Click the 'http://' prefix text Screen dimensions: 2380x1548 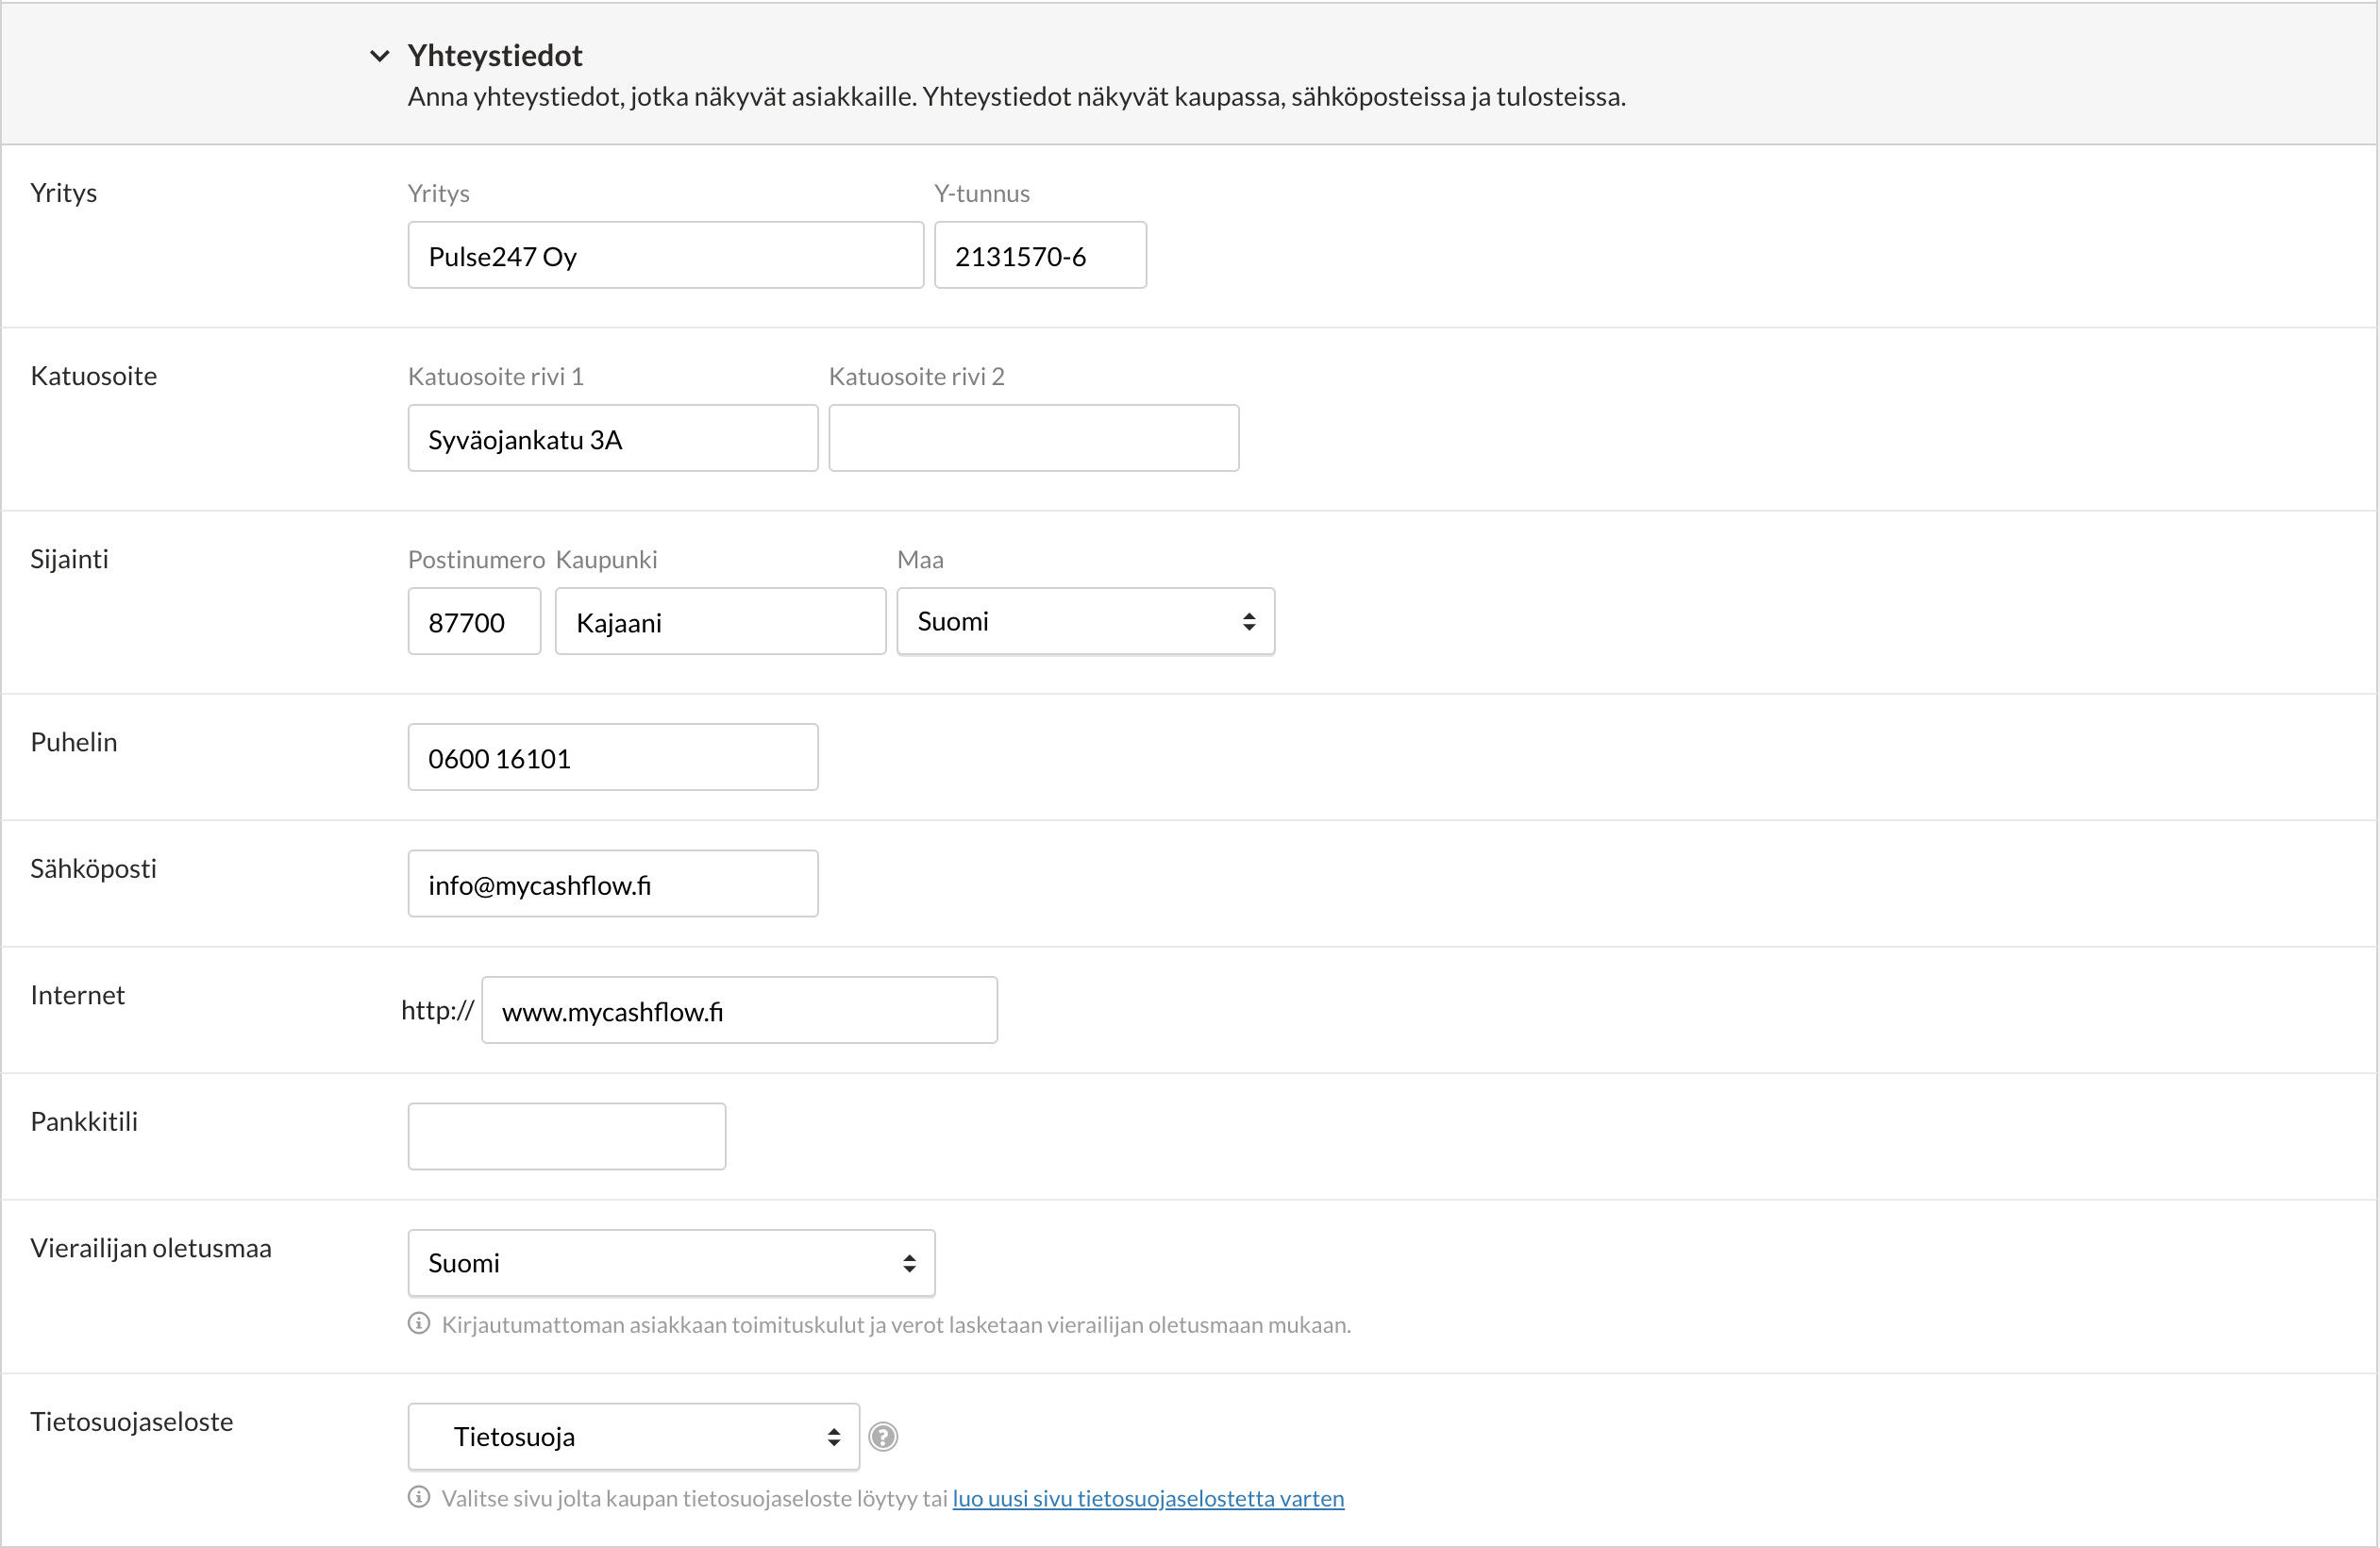tap(437, 1010)
